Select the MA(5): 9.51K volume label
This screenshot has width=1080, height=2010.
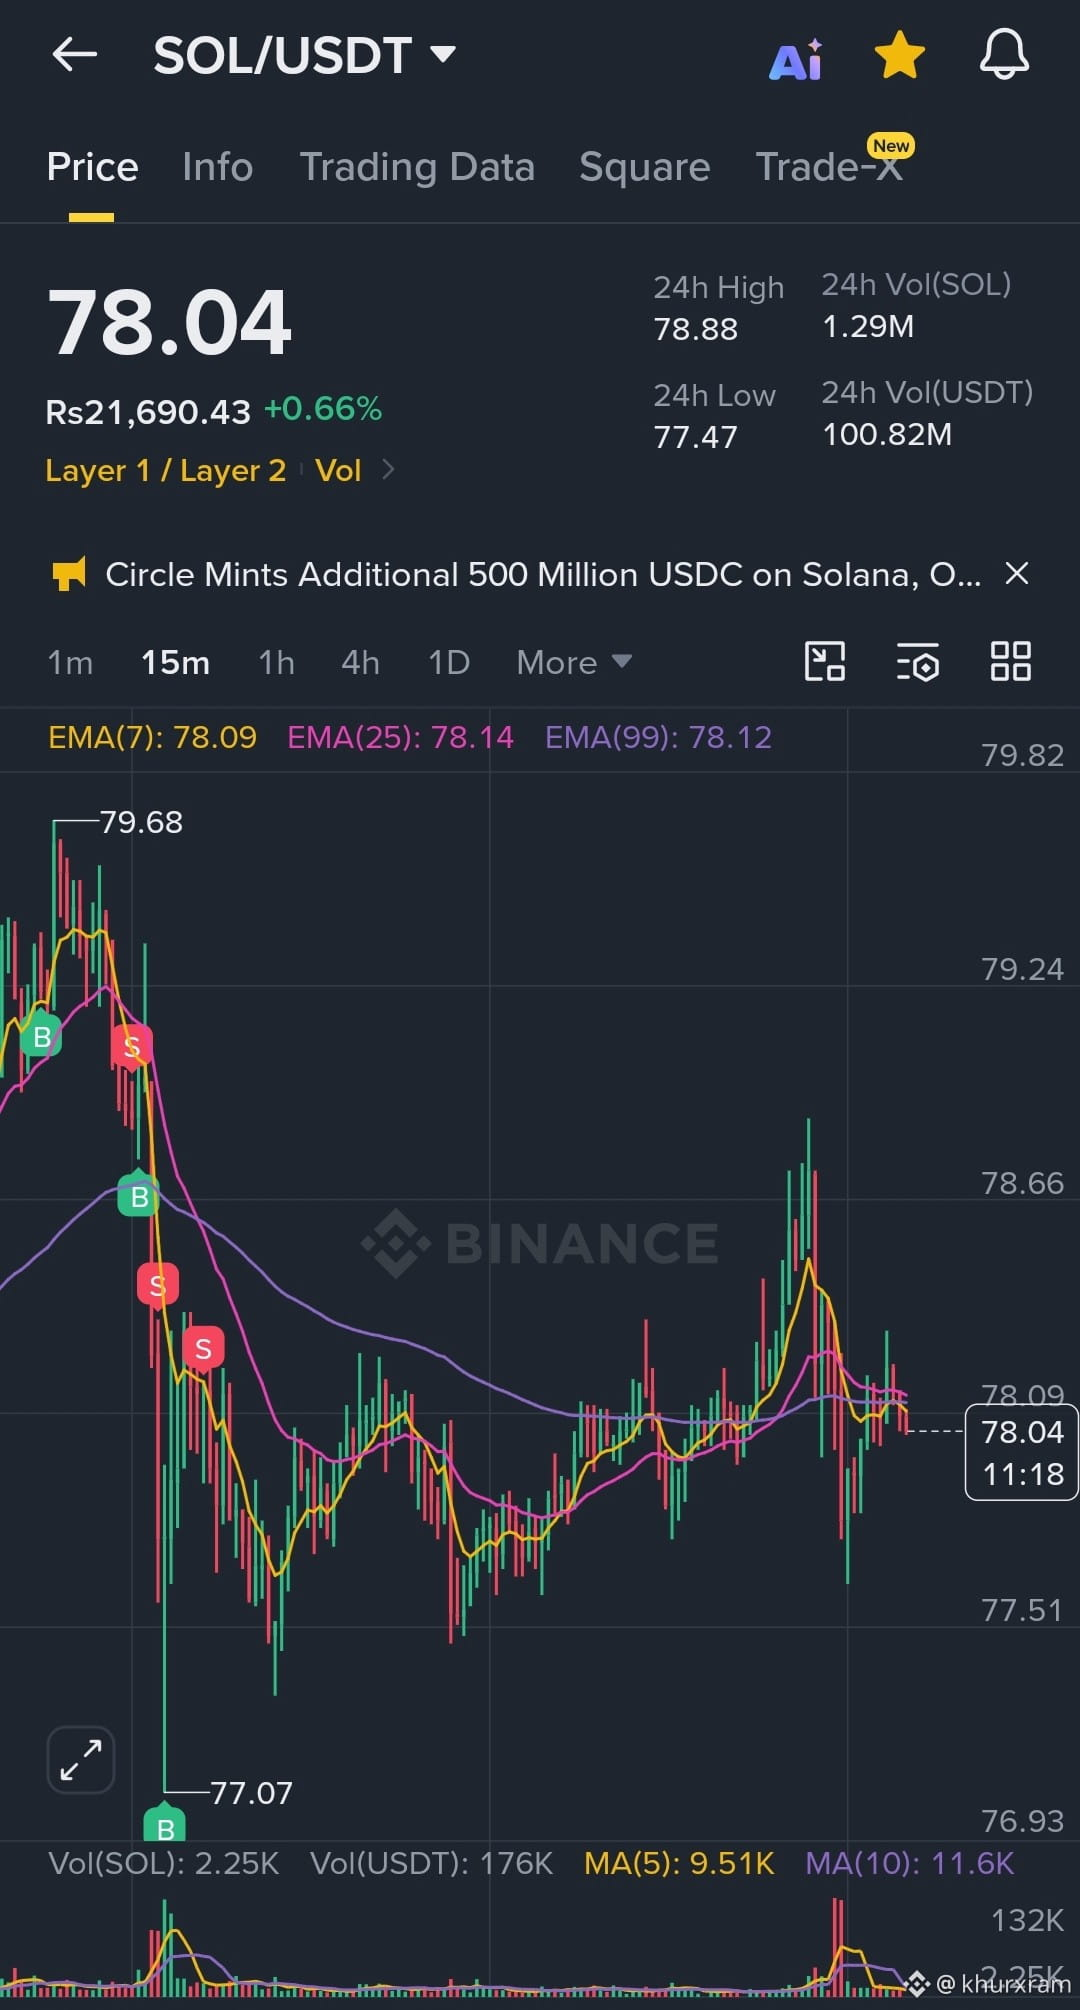click(x=679, y=1863)
